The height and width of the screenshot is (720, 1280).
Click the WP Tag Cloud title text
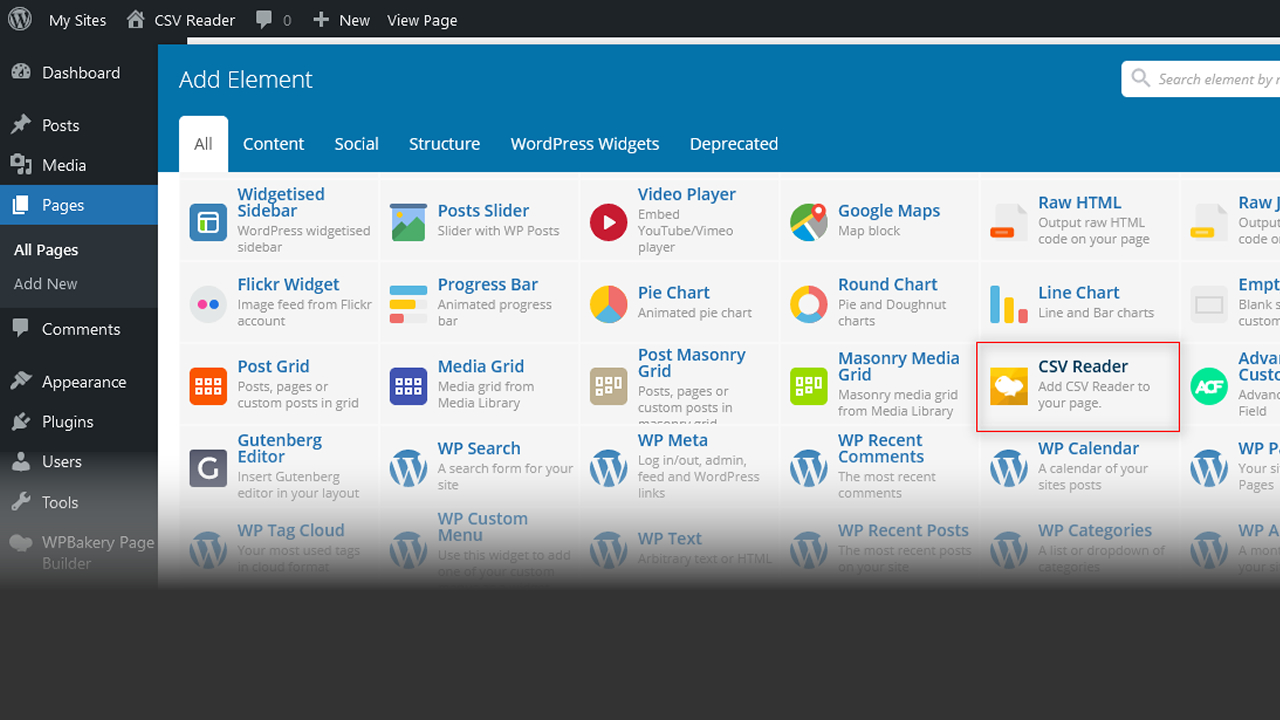pyautogui.click(x=291, y=530)
